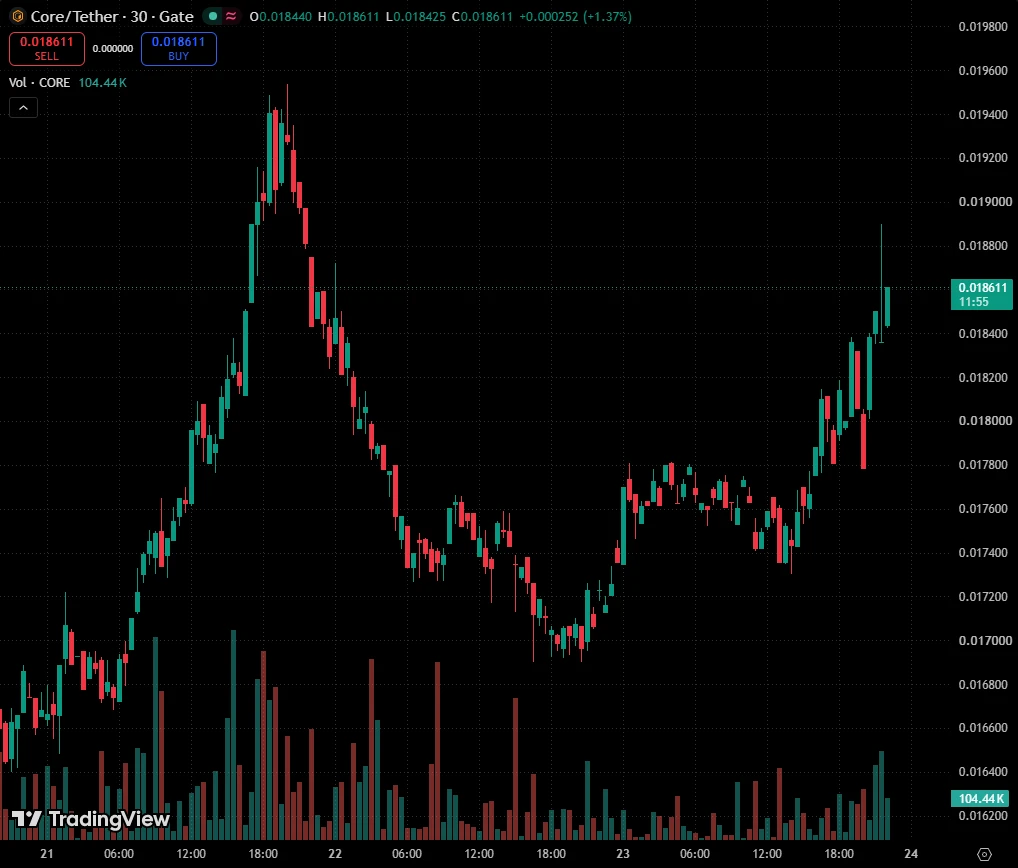1018x868 pixels.
Task: Click the red SELL 0.018611 button
Action: click(47, 49)
